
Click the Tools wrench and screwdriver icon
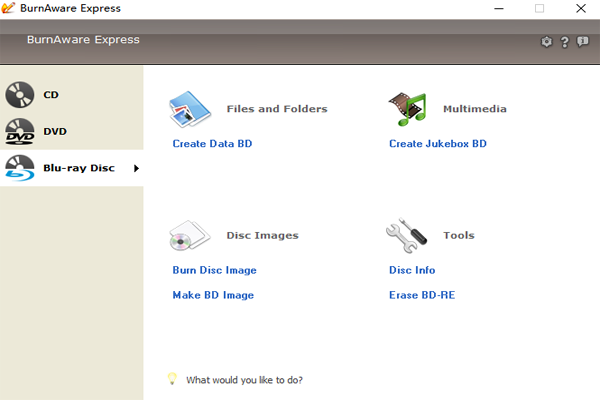(406, 235)
